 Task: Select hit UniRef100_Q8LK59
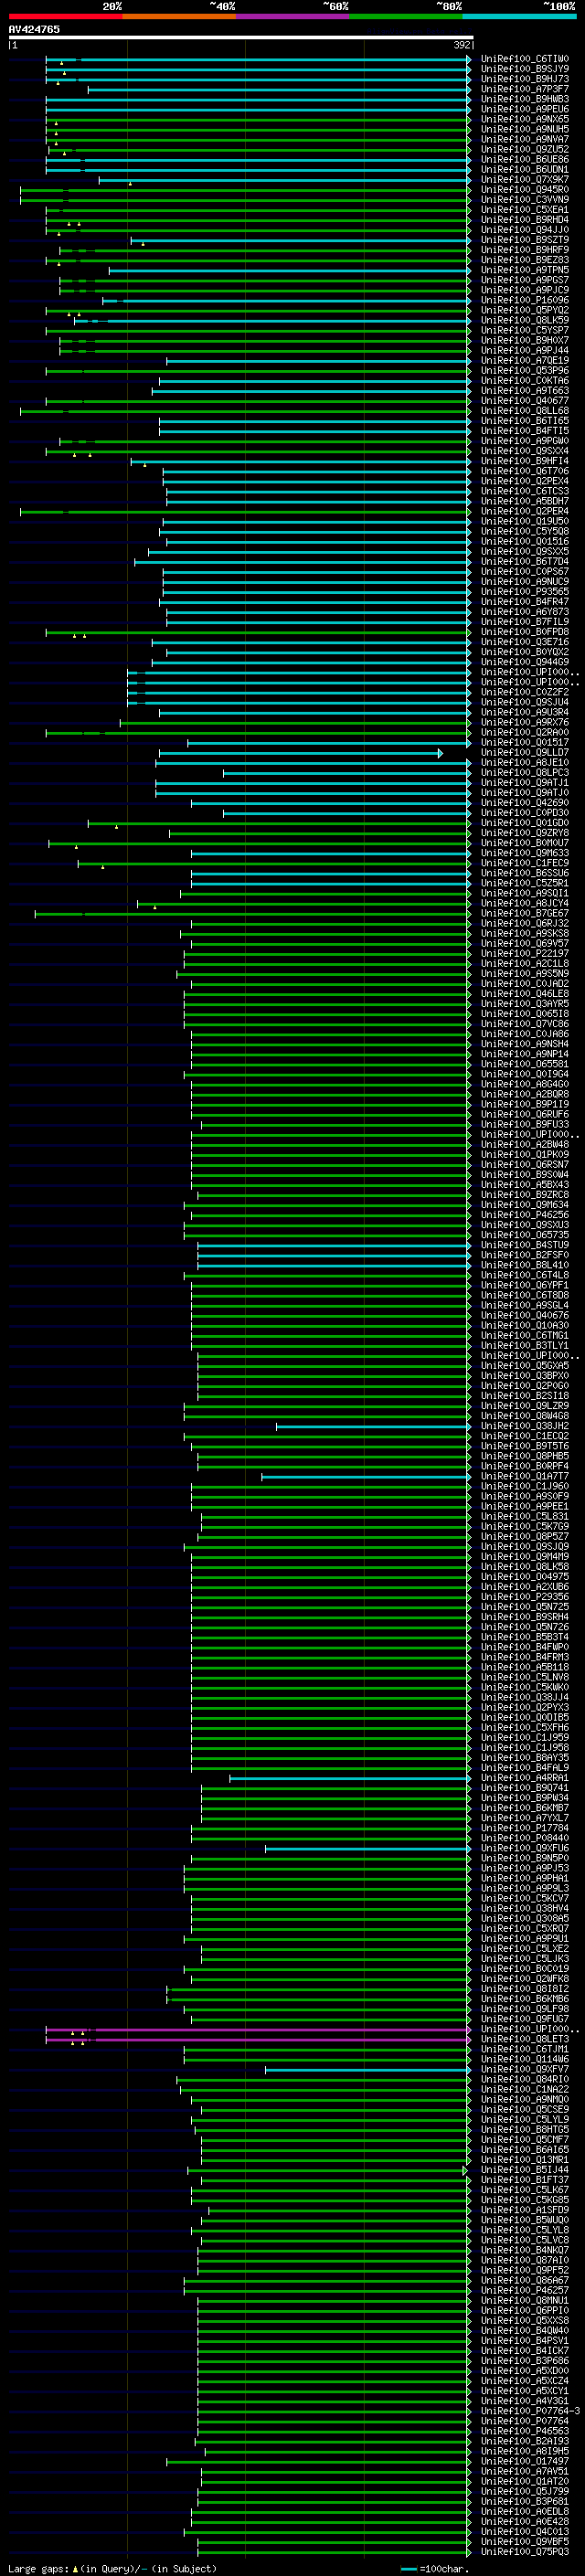[x=525, y=320]
